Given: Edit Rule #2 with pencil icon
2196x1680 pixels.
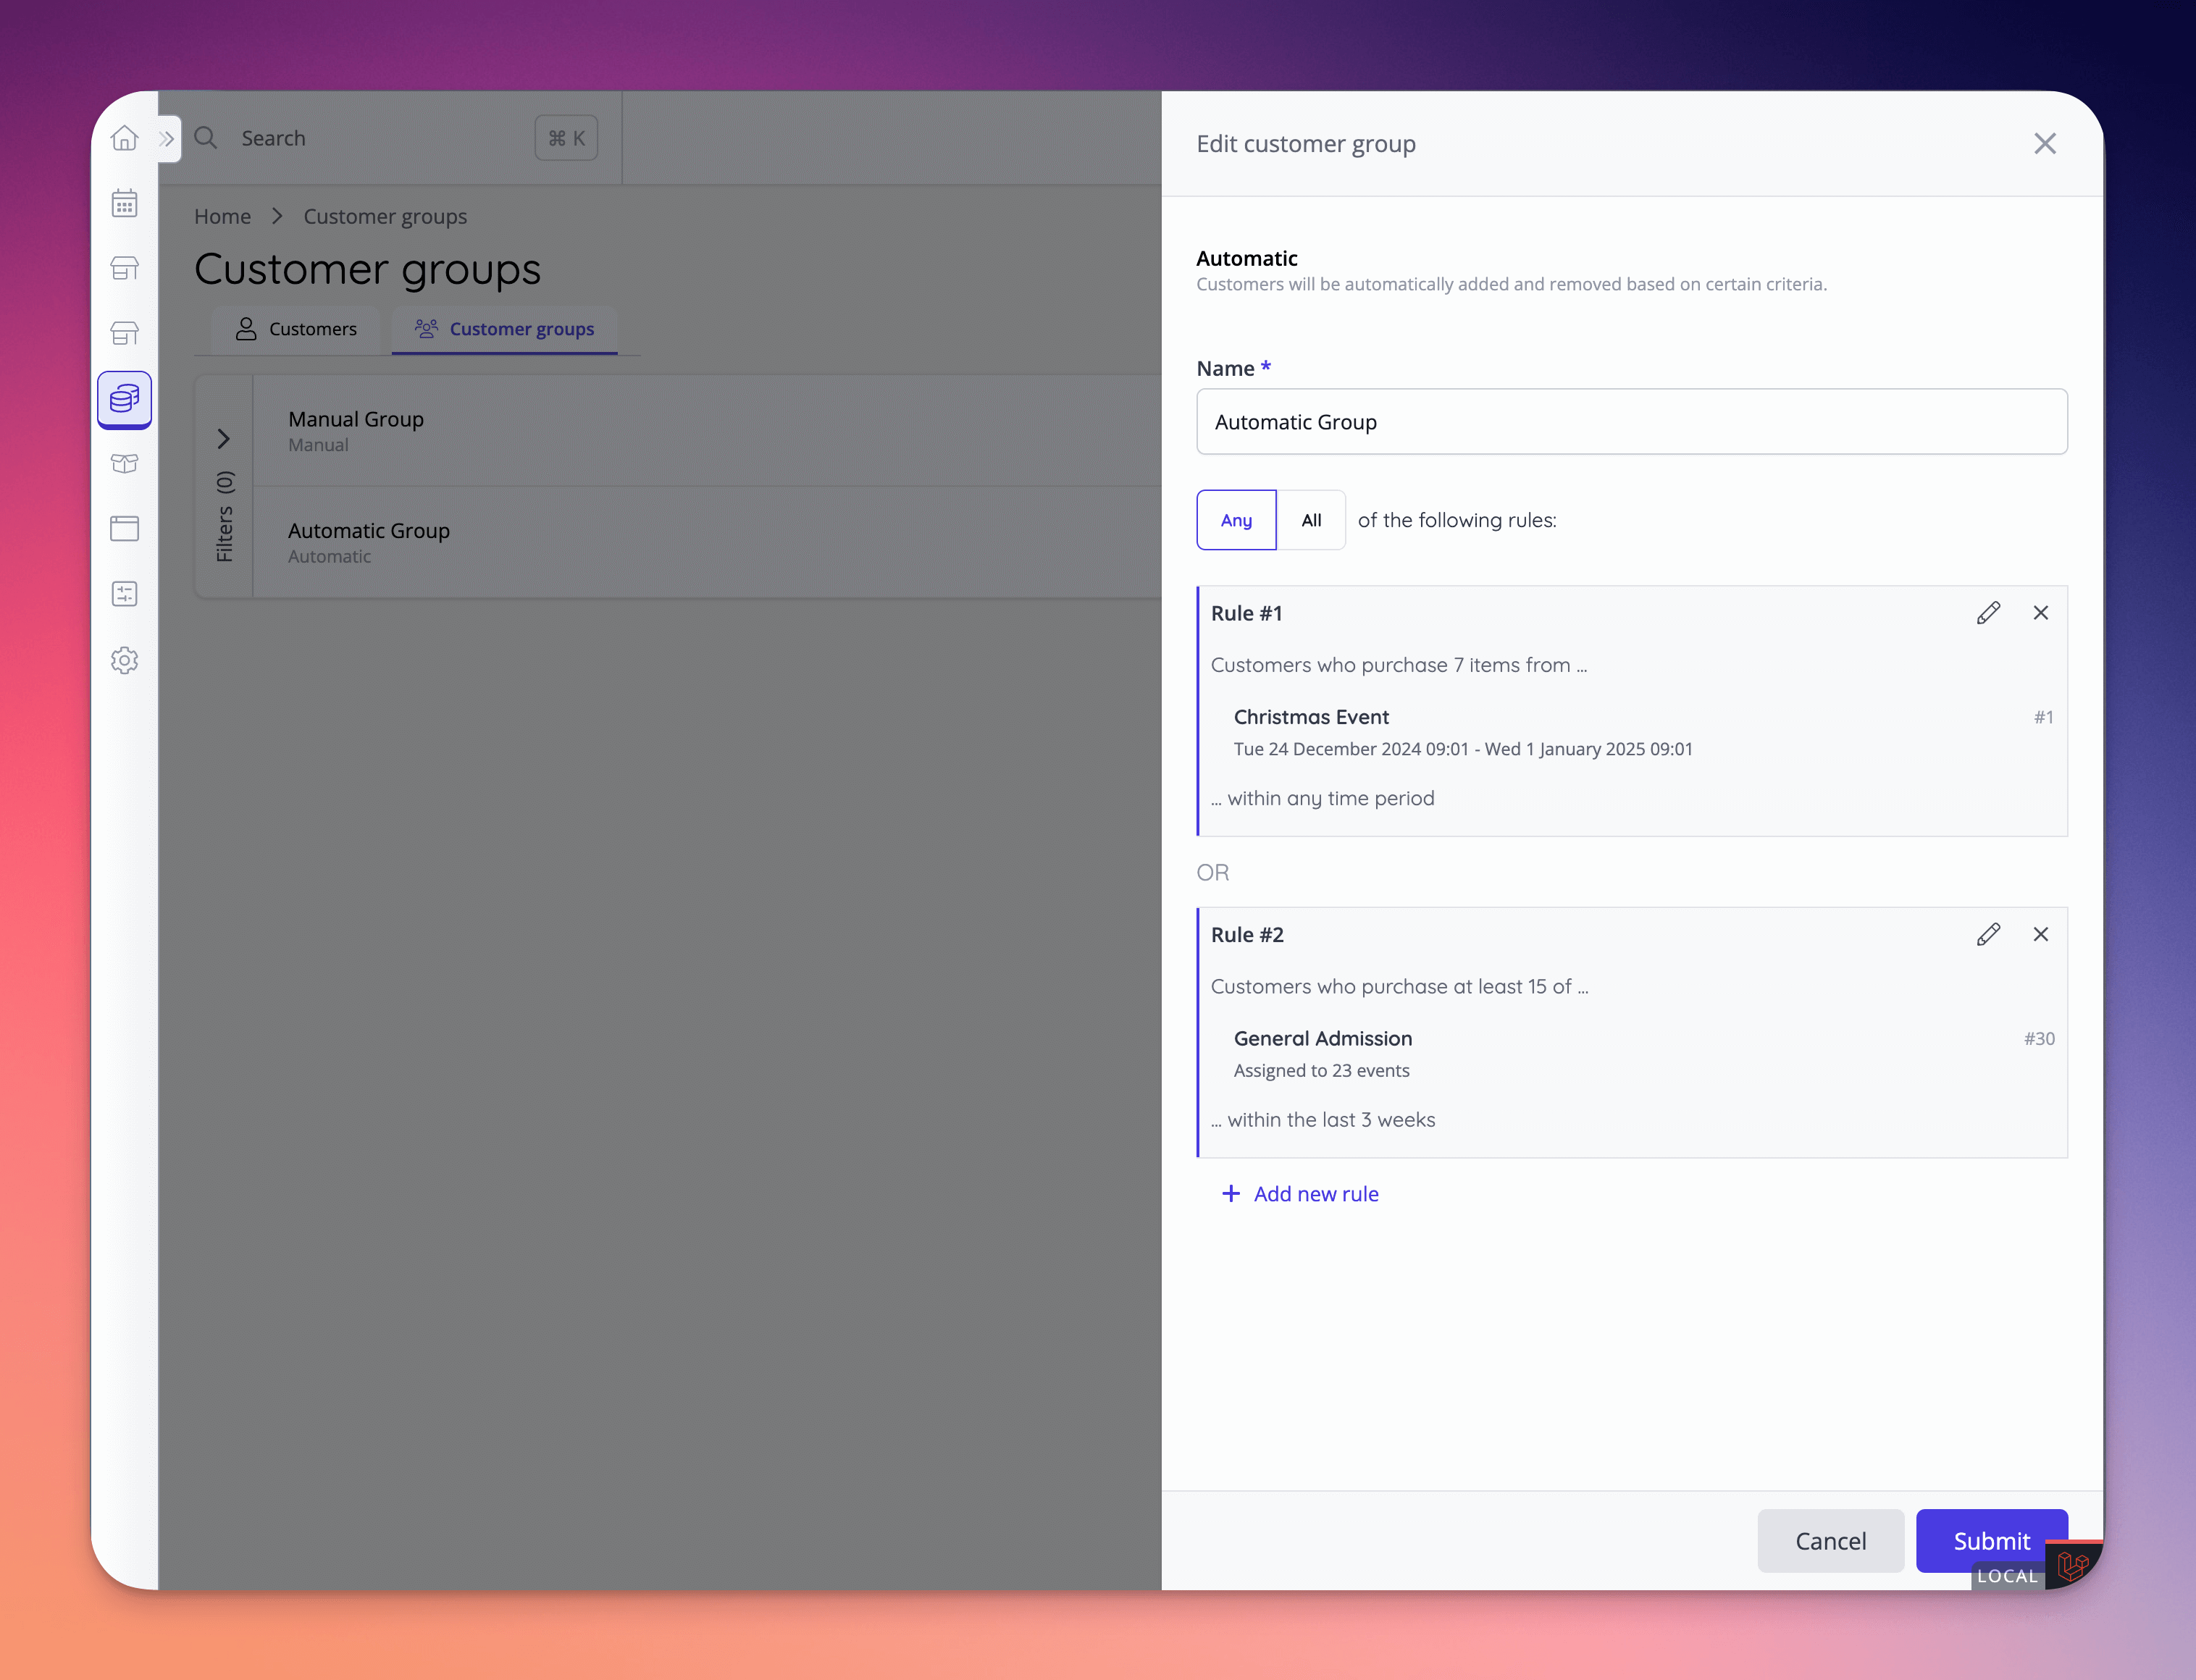Looking at the screenshot, I should pyautogui.click(x=1988, y=934).
